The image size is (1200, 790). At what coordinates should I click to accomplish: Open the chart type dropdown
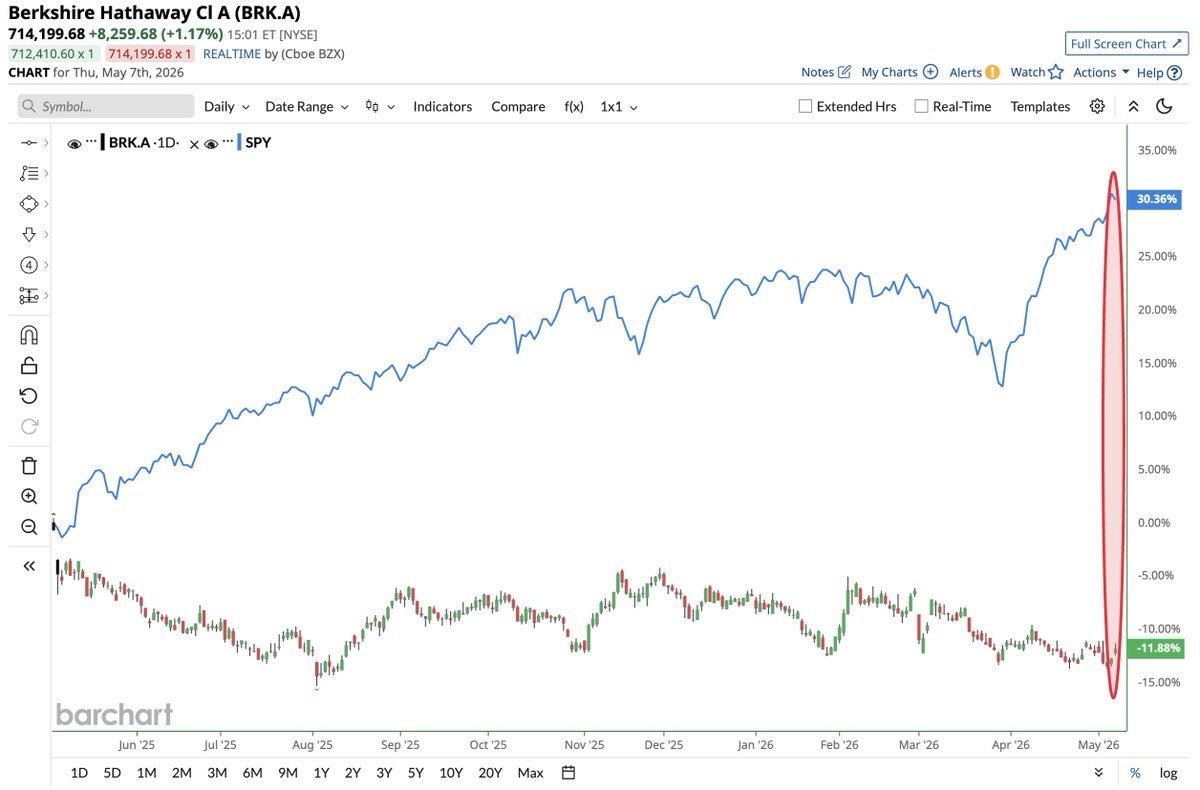coord(380,106)
